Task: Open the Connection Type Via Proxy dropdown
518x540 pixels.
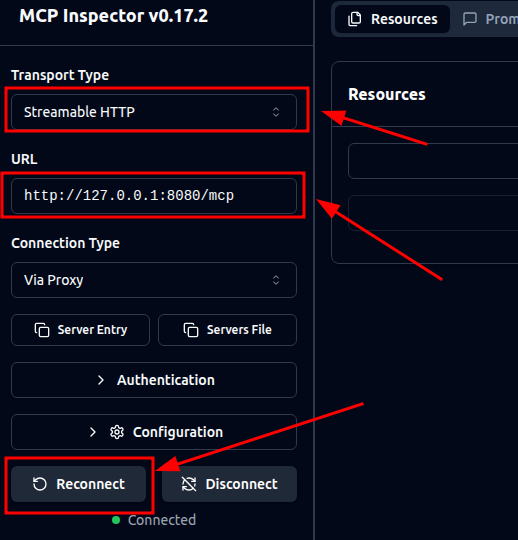Action: (x=154, y=280)
